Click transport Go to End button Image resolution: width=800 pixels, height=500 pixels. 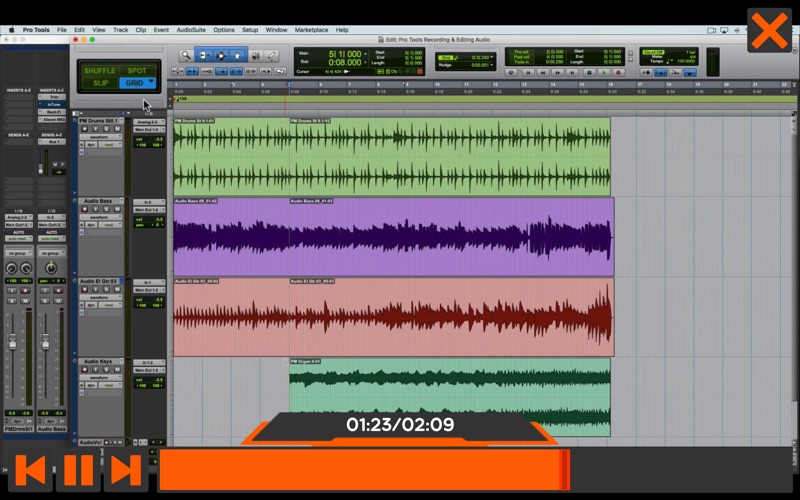tap(573, 73)
